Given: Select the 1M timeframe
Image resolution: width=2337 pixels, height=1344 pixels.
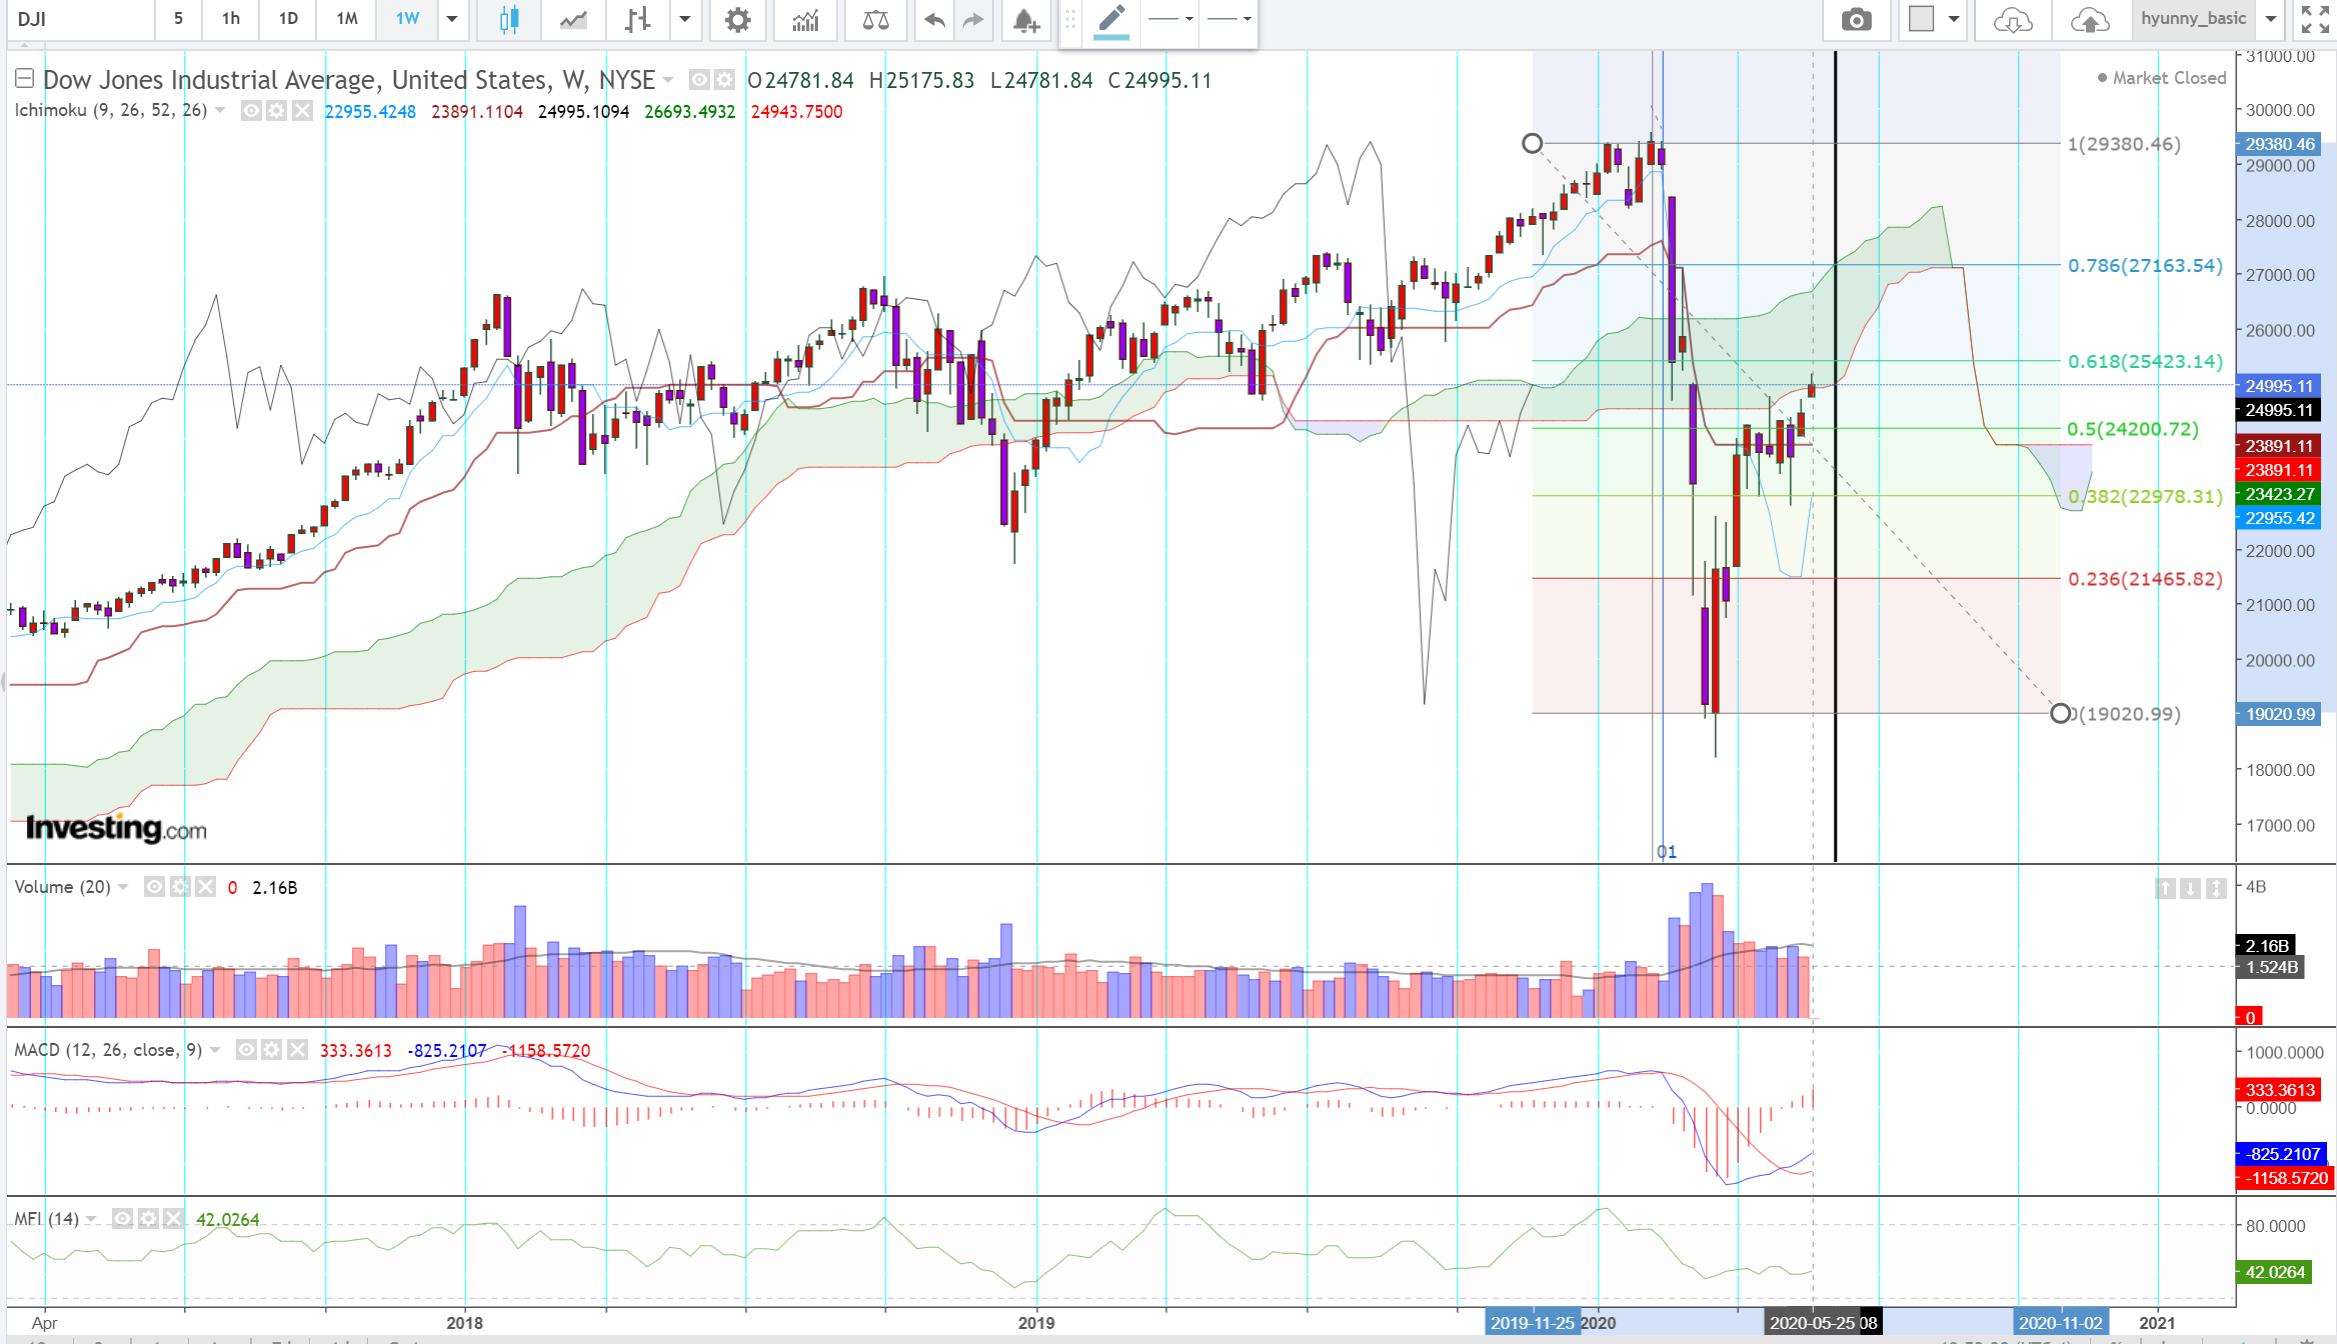Looking at the screenshot, I should [x=347, y=19].
